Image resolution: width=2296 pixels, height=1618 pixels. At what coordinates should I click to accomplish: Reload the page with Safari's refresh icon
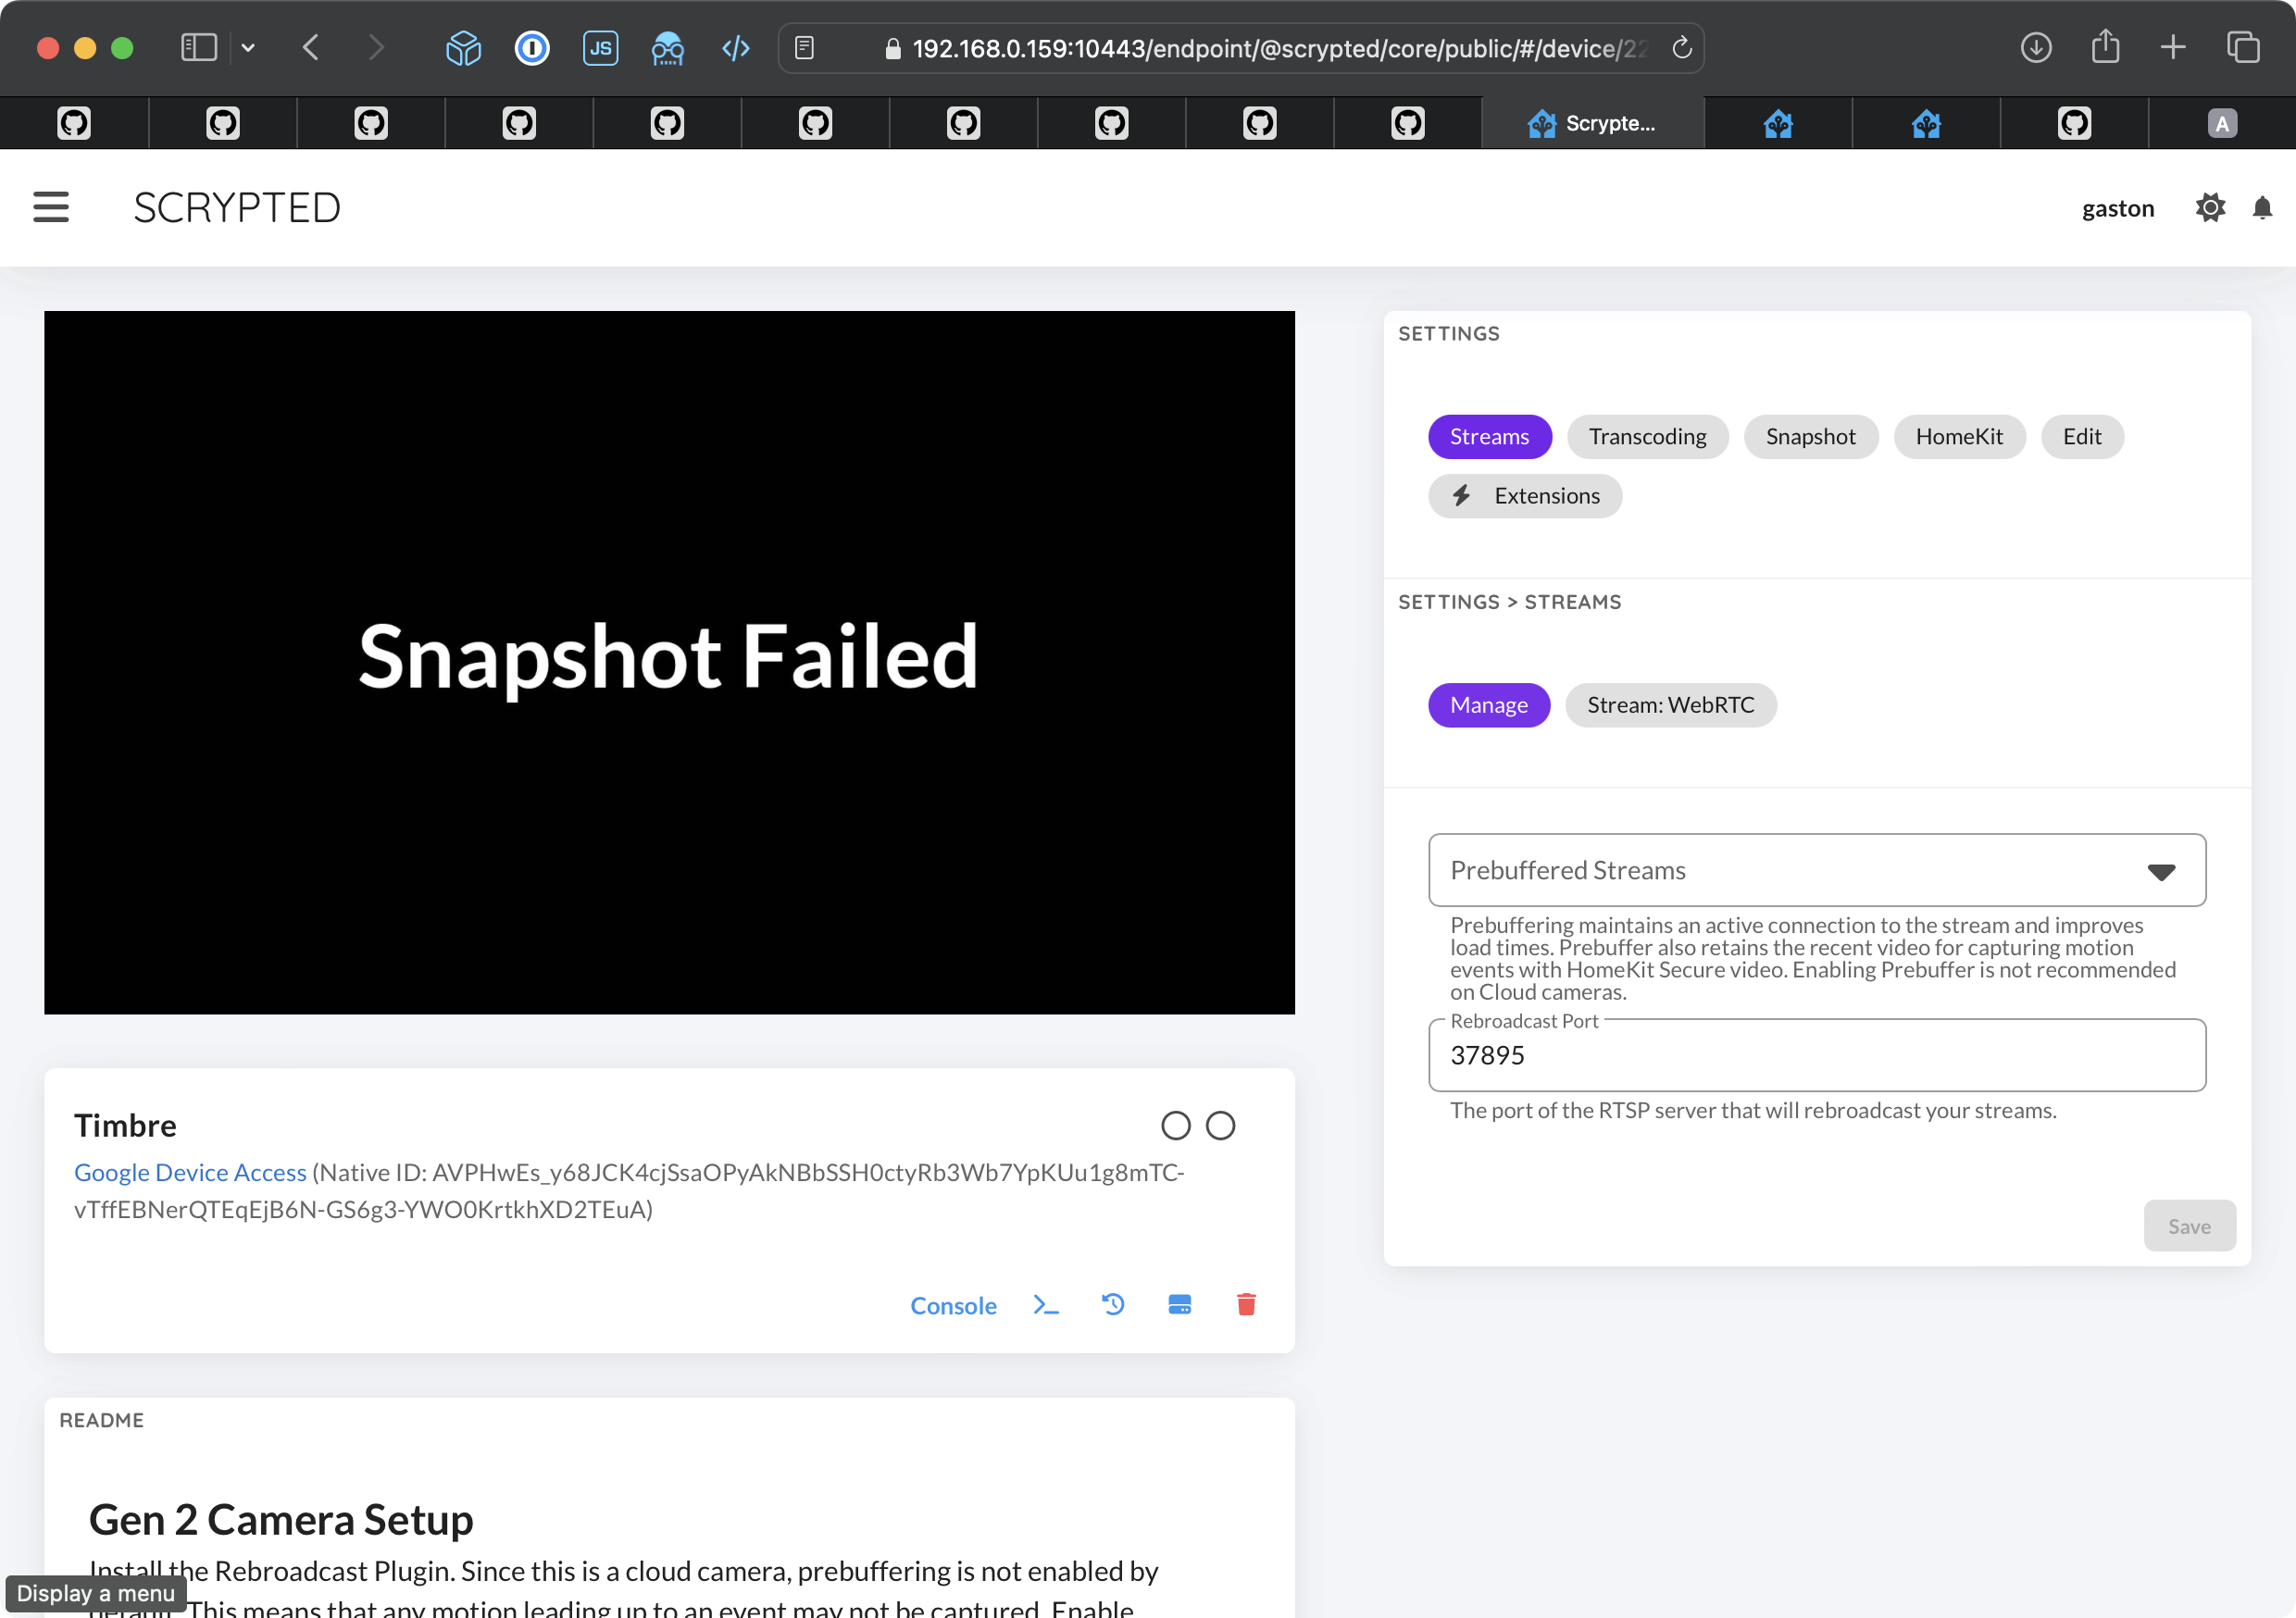tap(1682, 47)
